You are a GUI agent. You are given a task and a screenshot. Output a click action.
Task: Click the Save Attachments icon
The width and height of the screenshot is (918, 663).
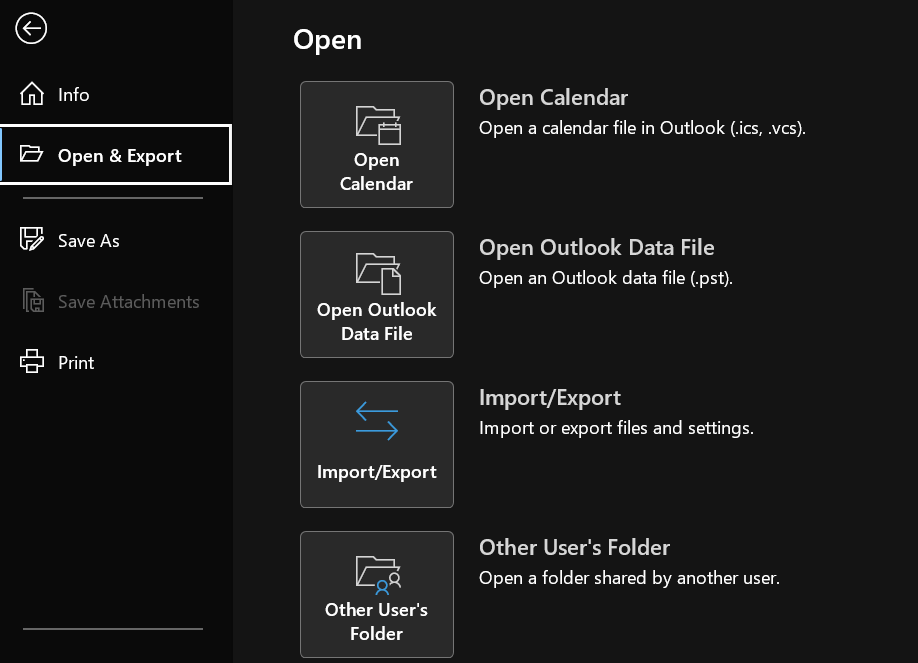click(33, 300)
